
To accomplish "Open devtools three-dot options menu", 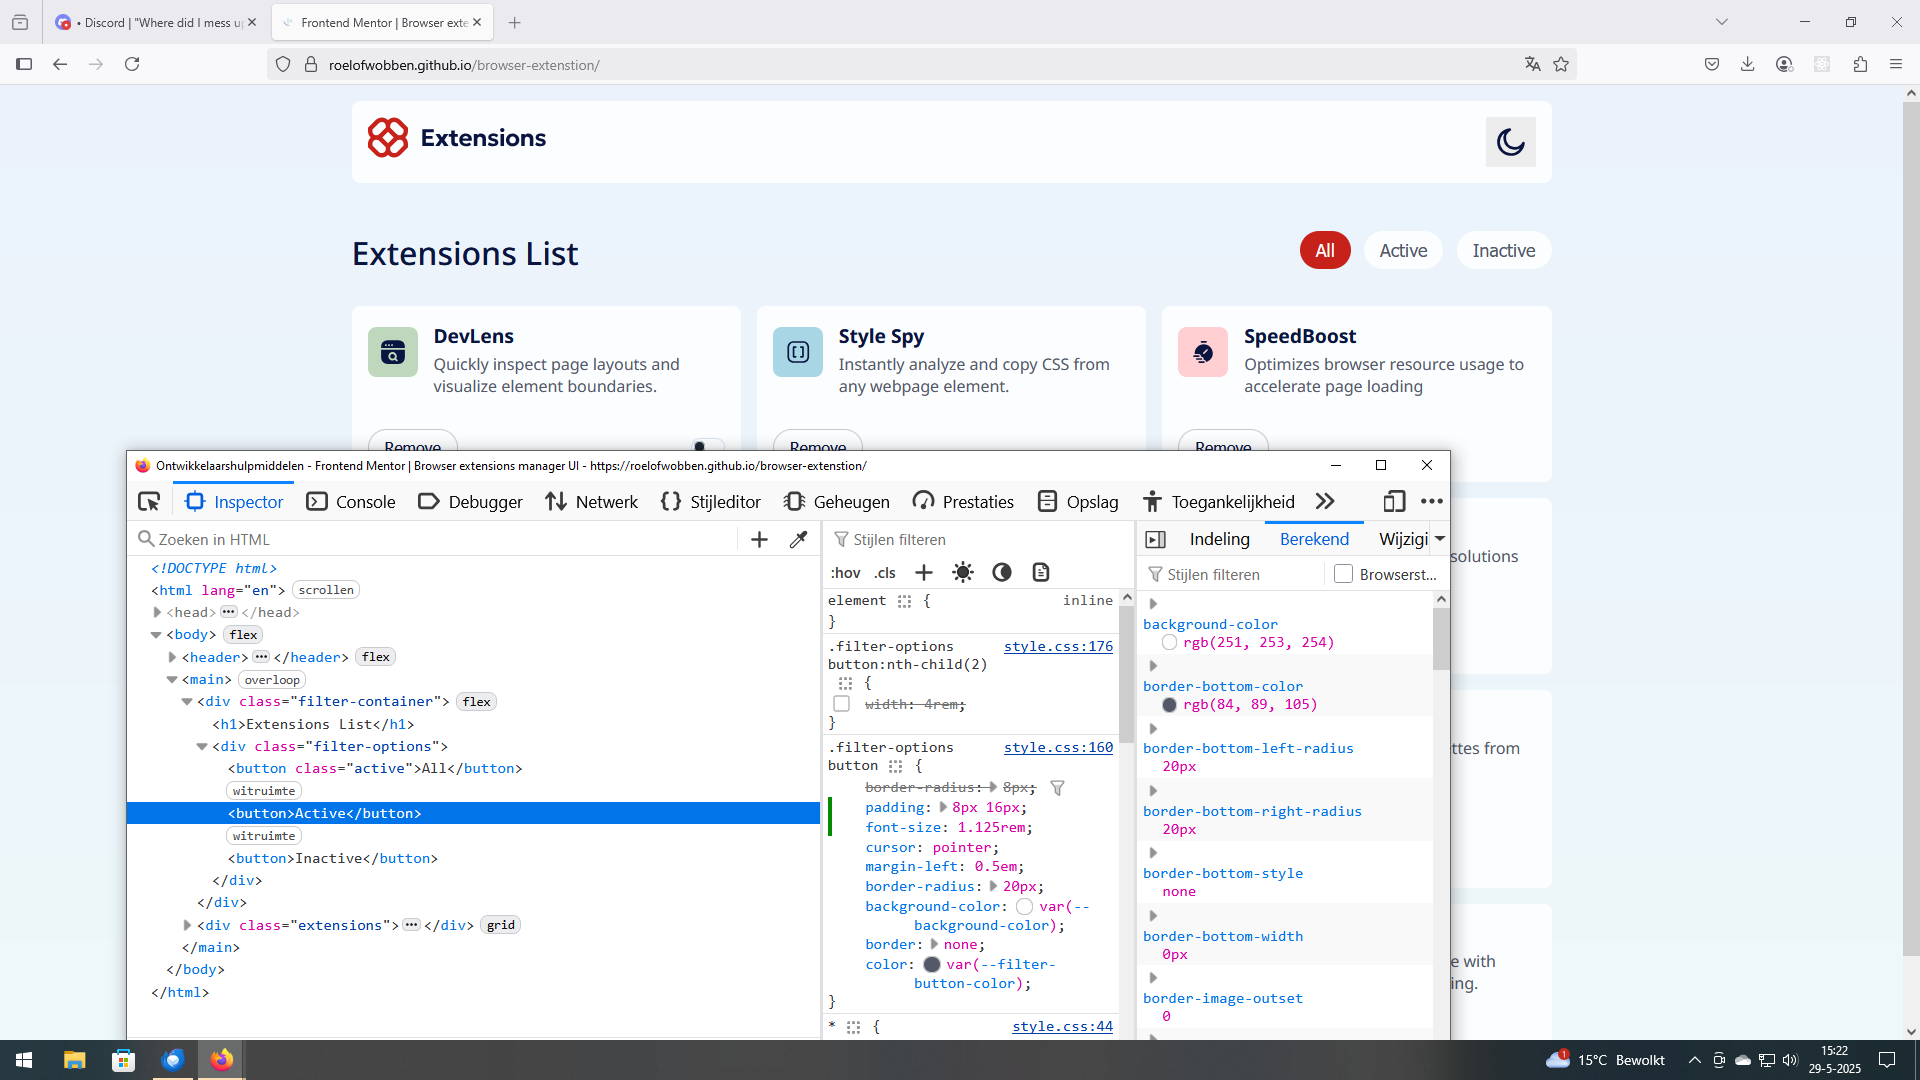I will coord(1432,502).
